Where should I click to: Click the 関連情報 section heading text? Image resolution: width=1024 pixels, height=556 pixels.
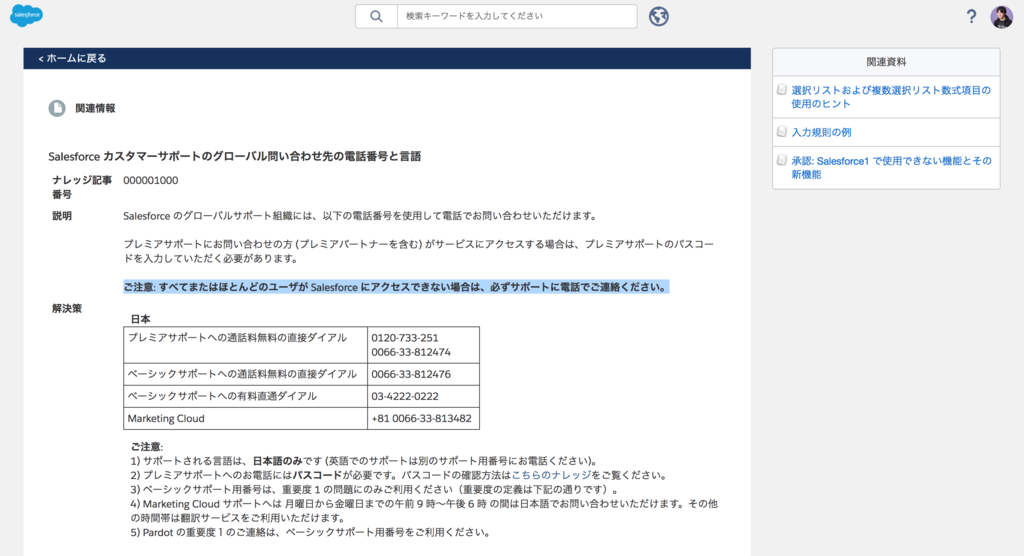[95, 108]
